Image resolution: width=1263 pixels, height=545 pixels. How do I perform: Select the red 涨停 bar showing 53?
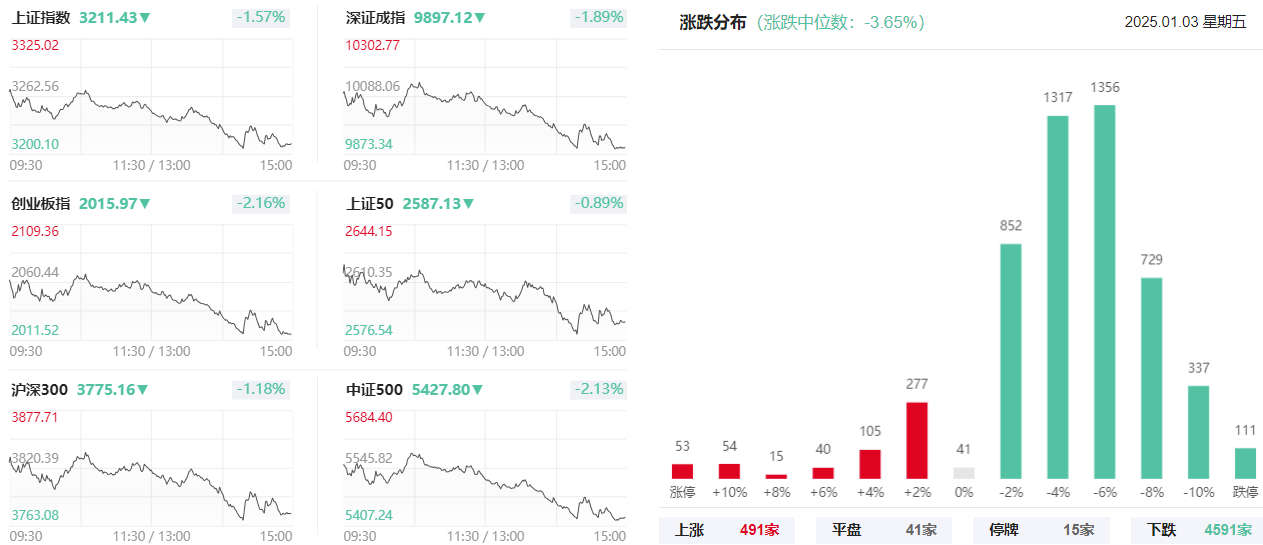point(682,471)
